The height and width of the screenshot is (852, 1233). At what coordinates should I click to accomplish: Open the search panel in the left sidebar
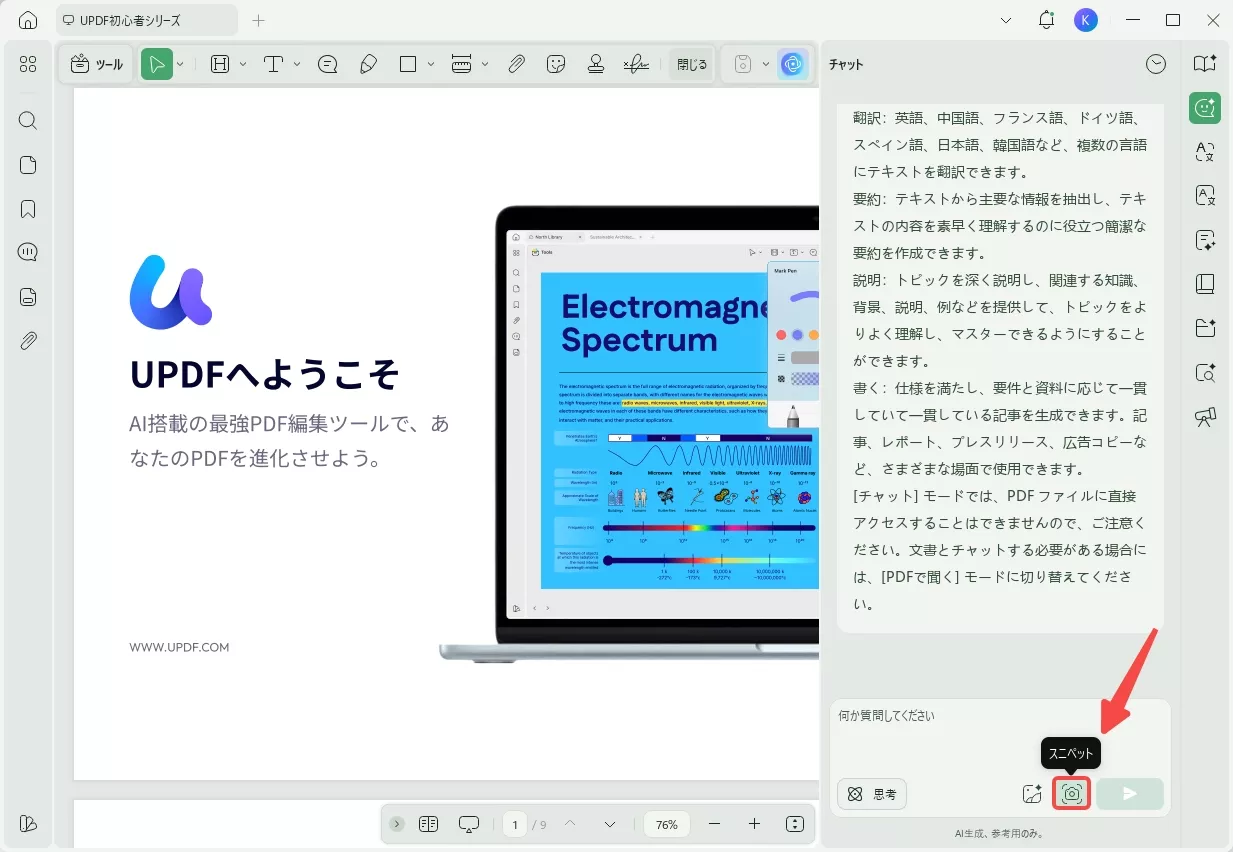[27, 120]
